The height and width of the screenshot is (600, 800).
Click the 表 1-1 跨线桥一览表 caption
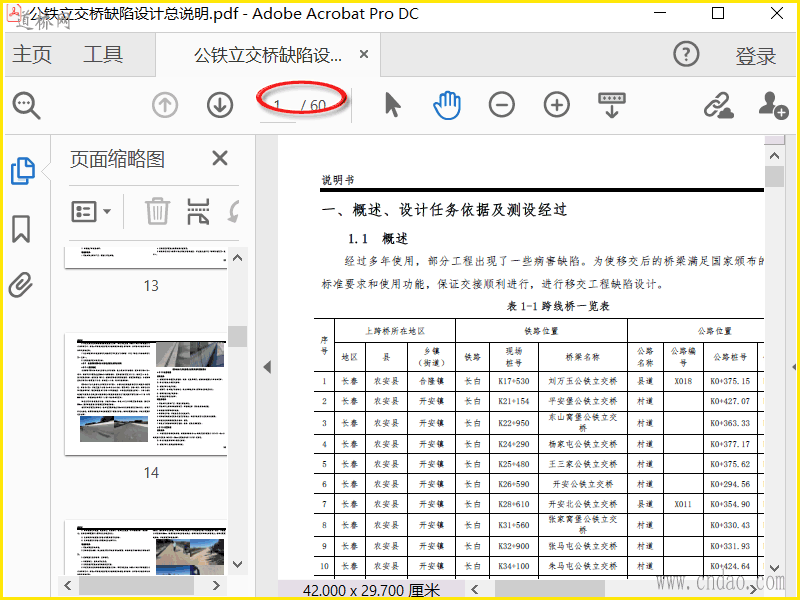(558, 306)
